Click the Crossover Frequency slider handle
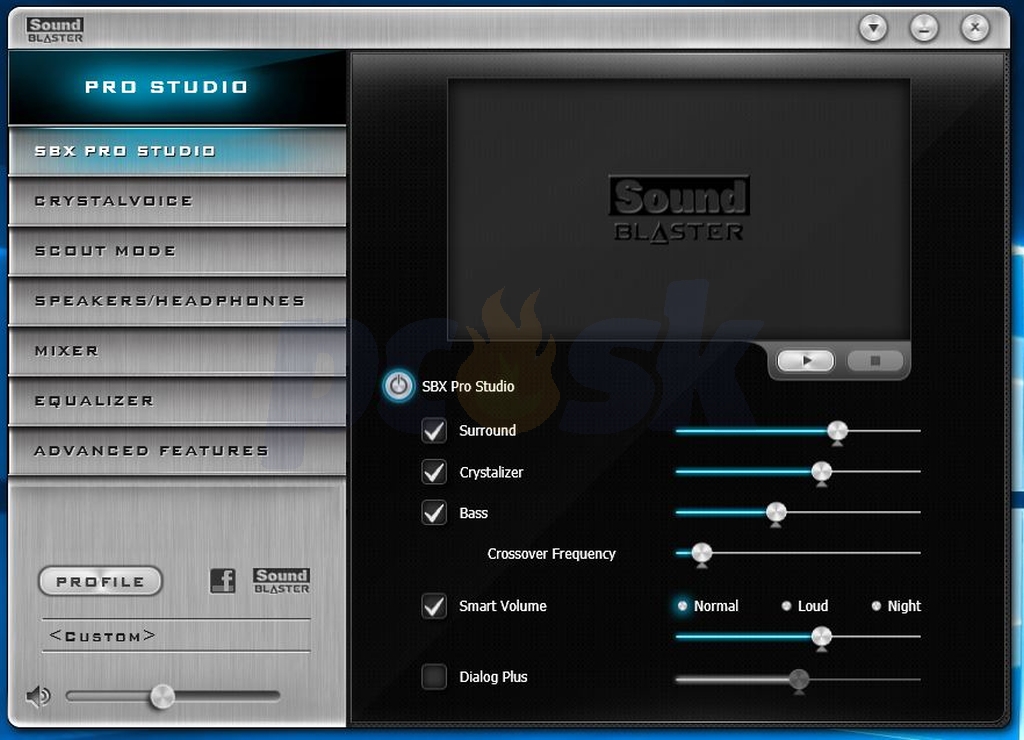 coord(701,554)
